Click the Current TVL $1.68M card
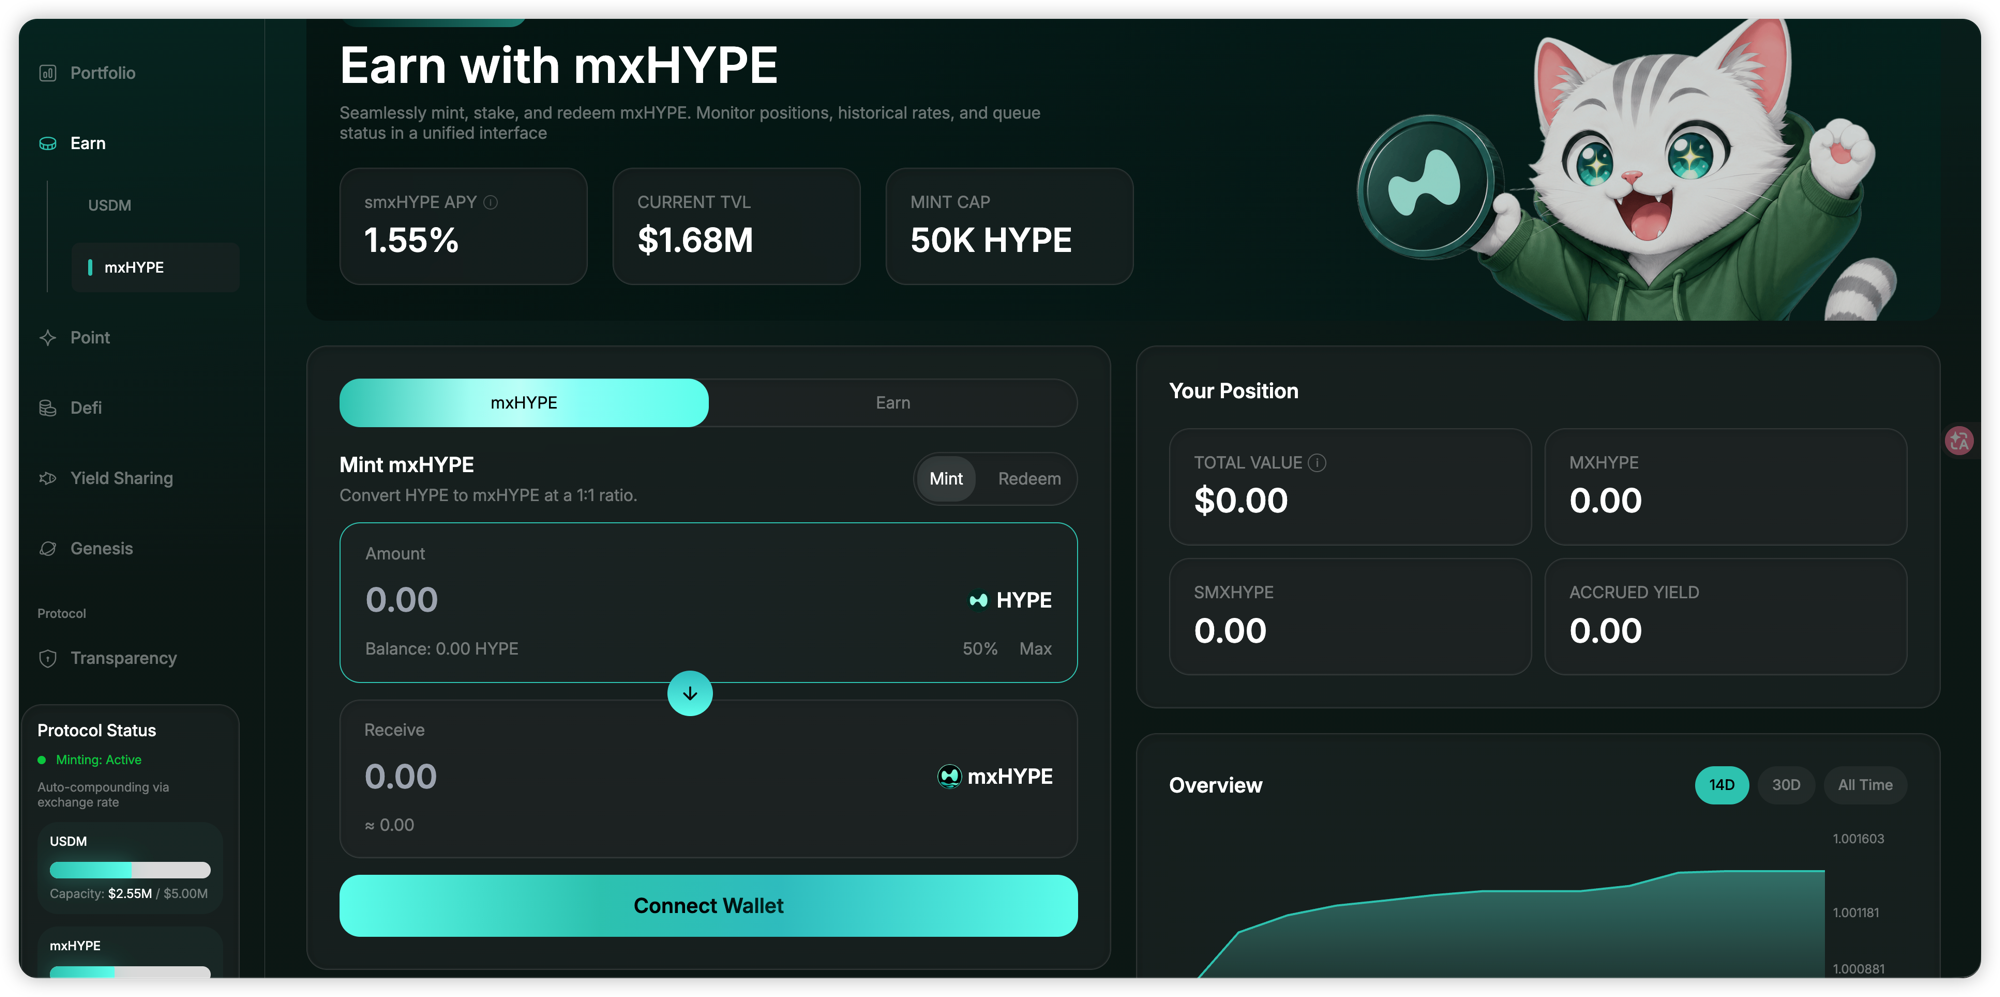 pyautogui.click(x=736, y=226)
